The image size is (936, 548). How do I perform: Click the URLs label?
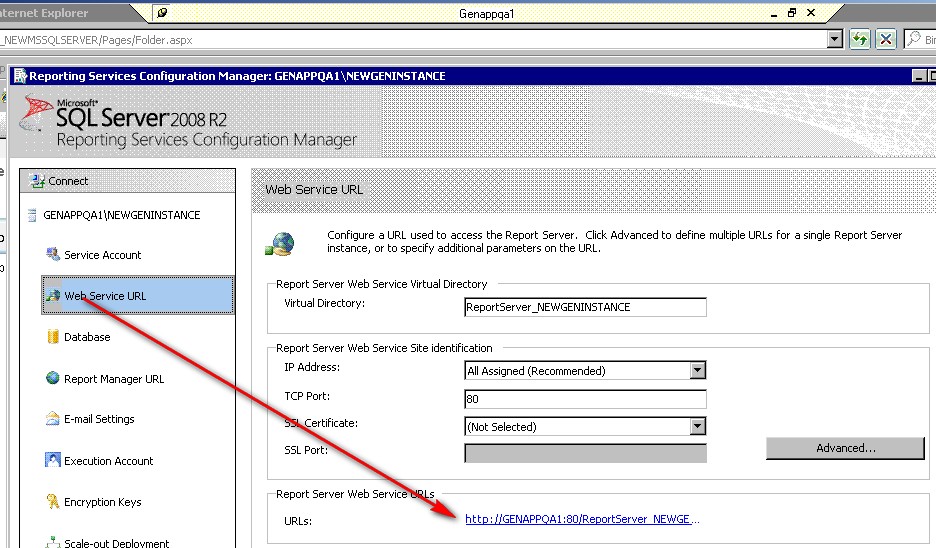coord(298,521)
